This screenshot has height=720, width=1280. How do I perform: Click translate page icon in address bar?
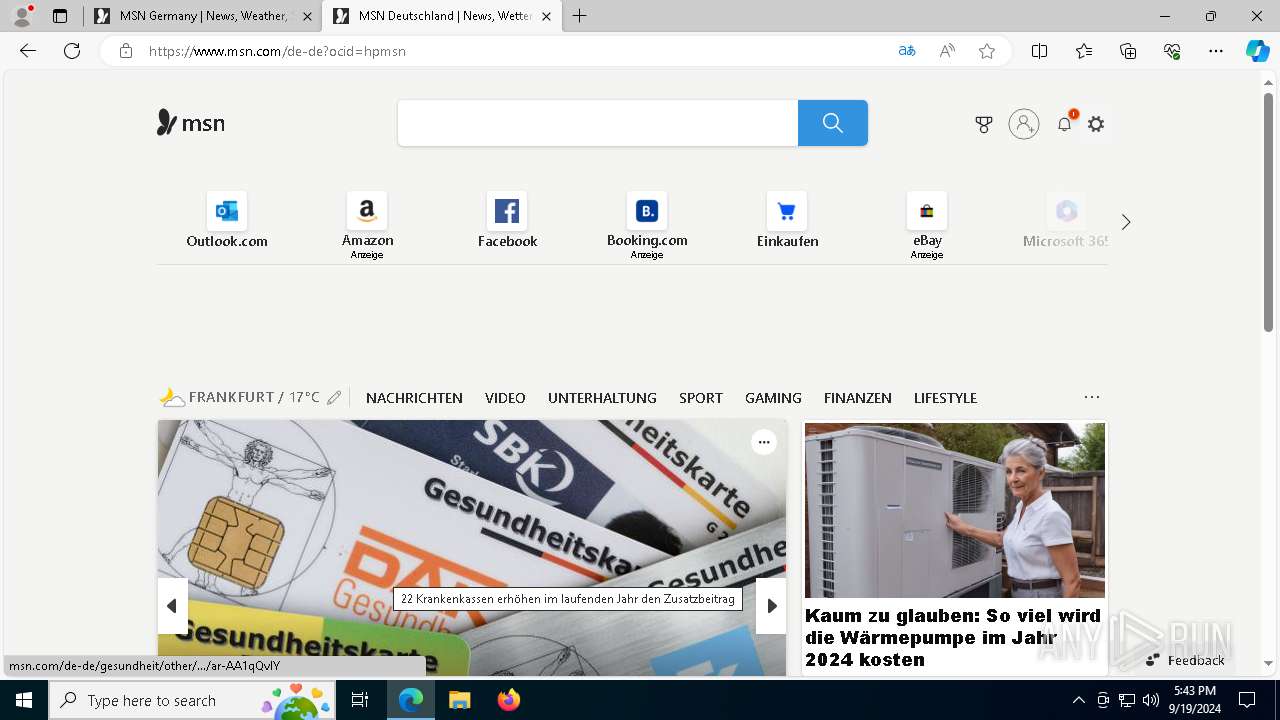(907, 51)
